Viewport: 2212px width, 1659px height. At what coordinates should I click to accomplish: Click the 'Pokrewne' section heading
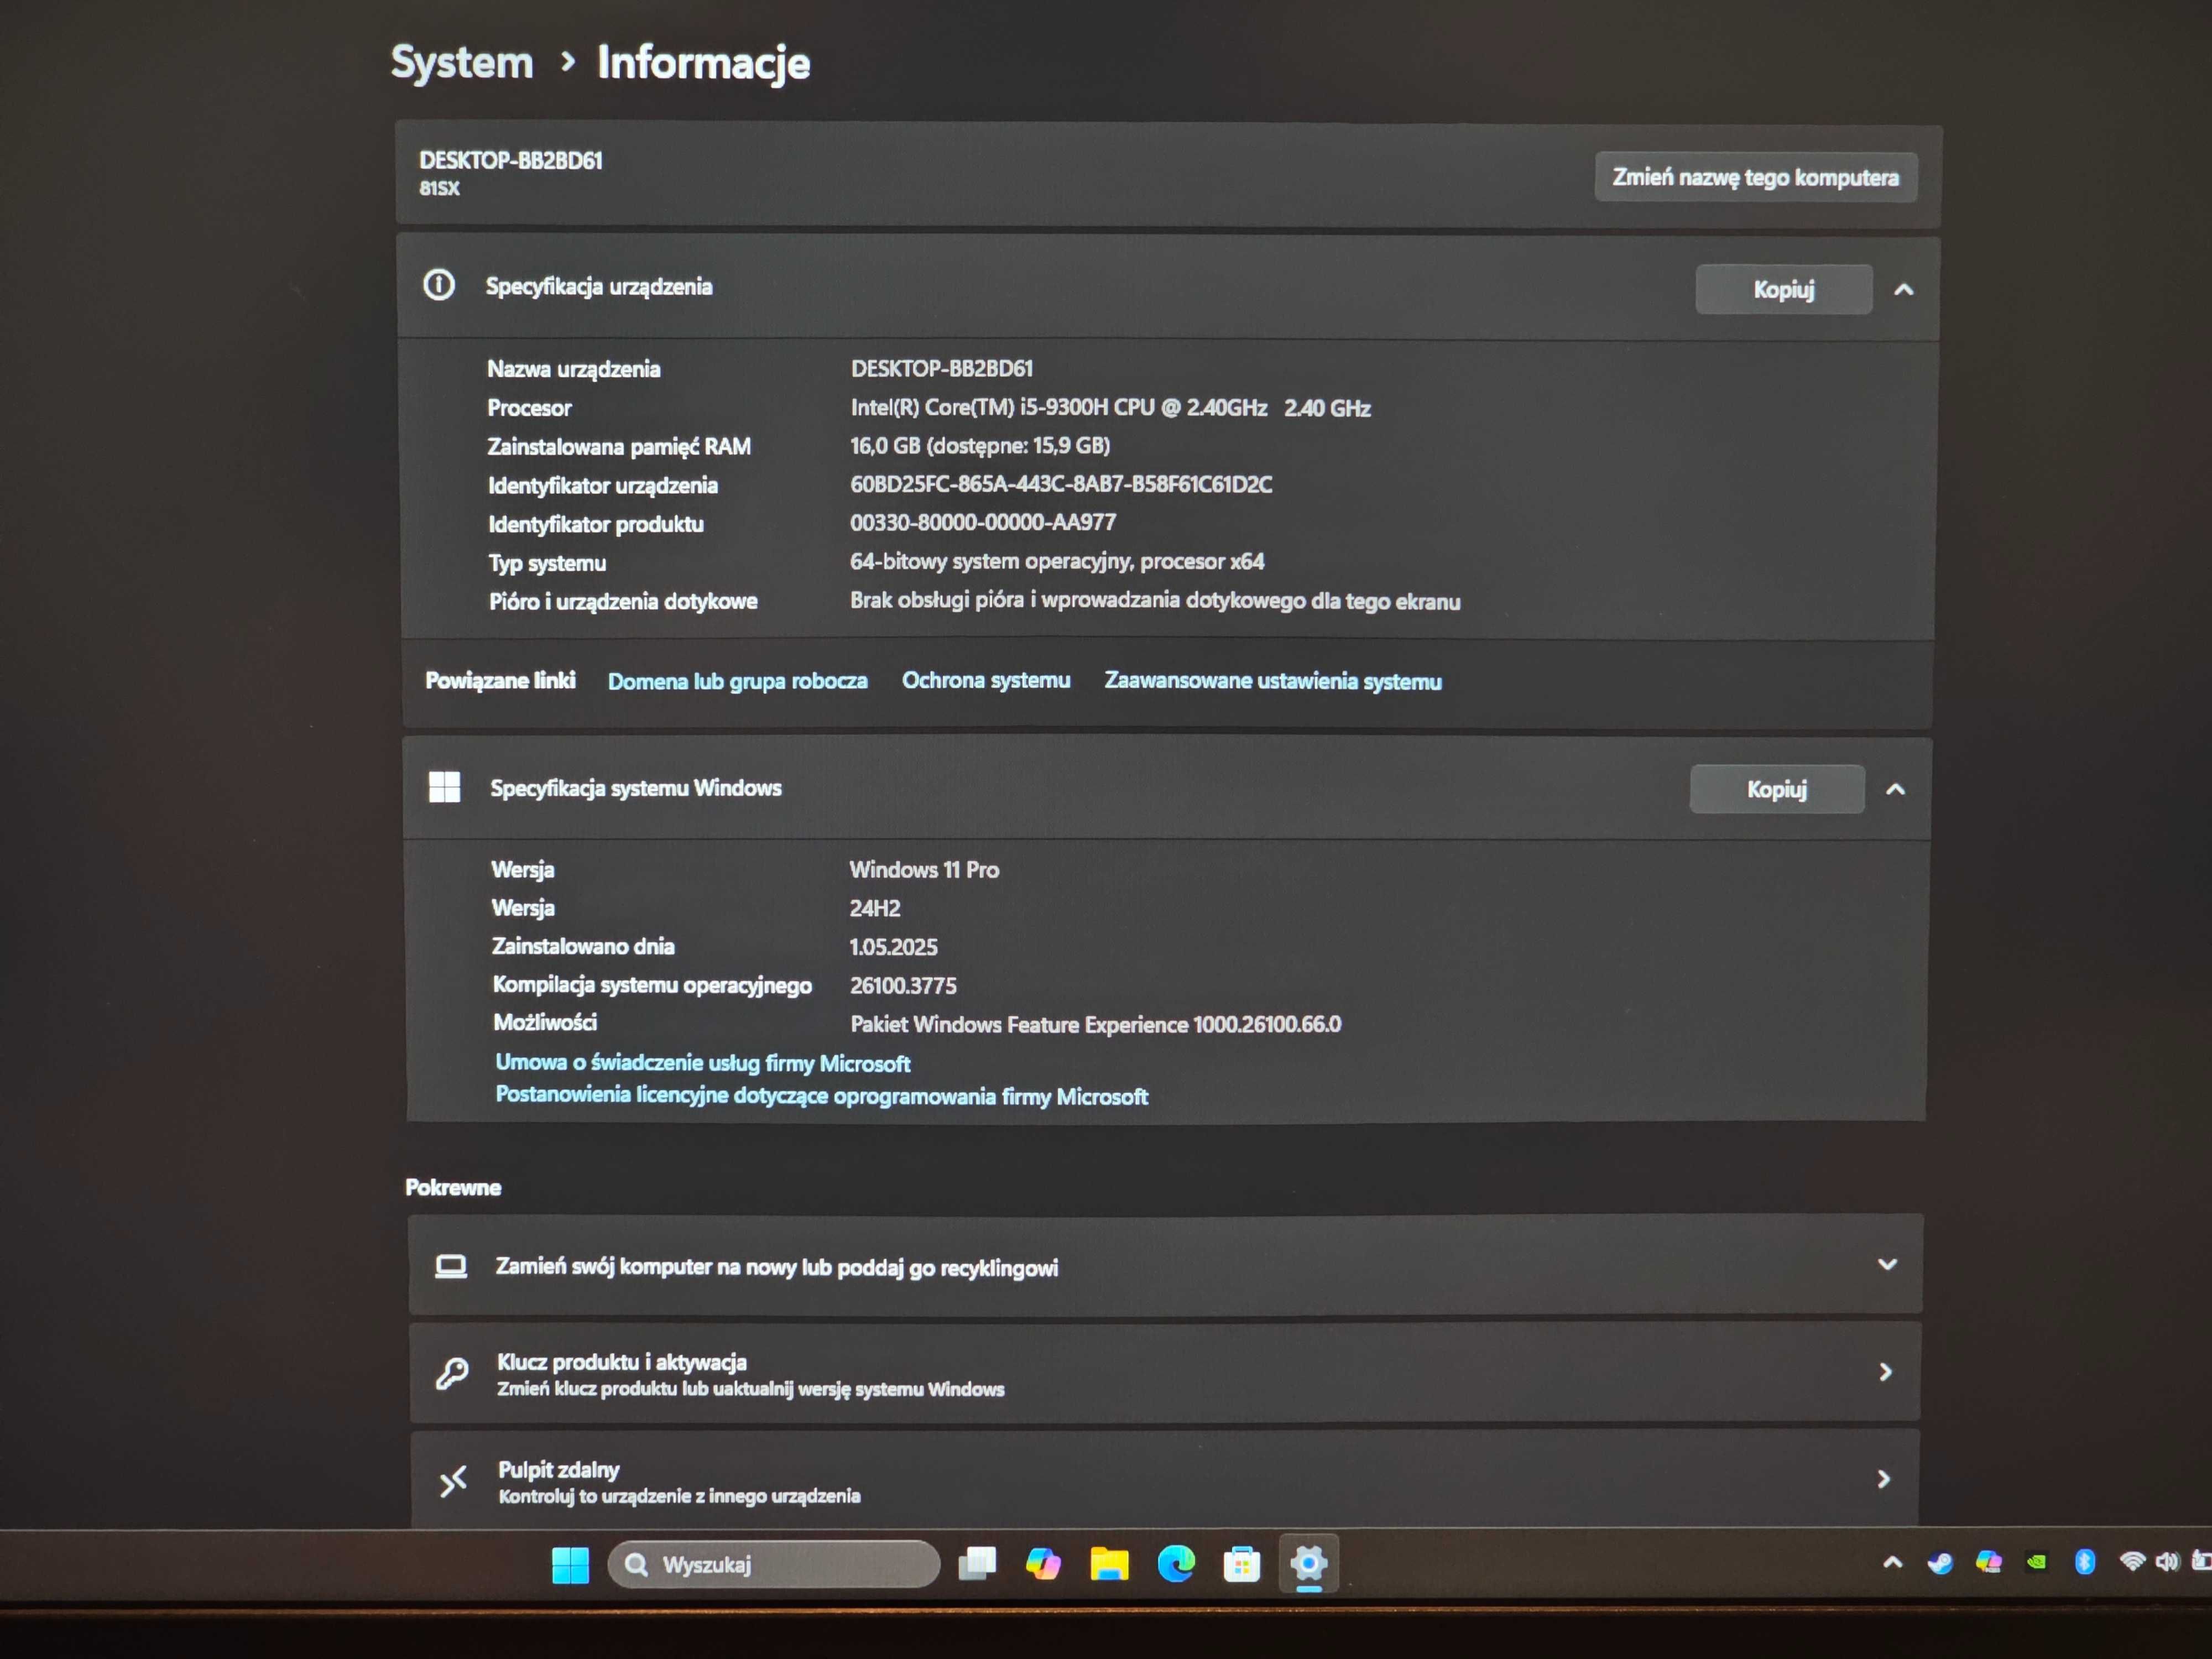(x=453, y=1187)
